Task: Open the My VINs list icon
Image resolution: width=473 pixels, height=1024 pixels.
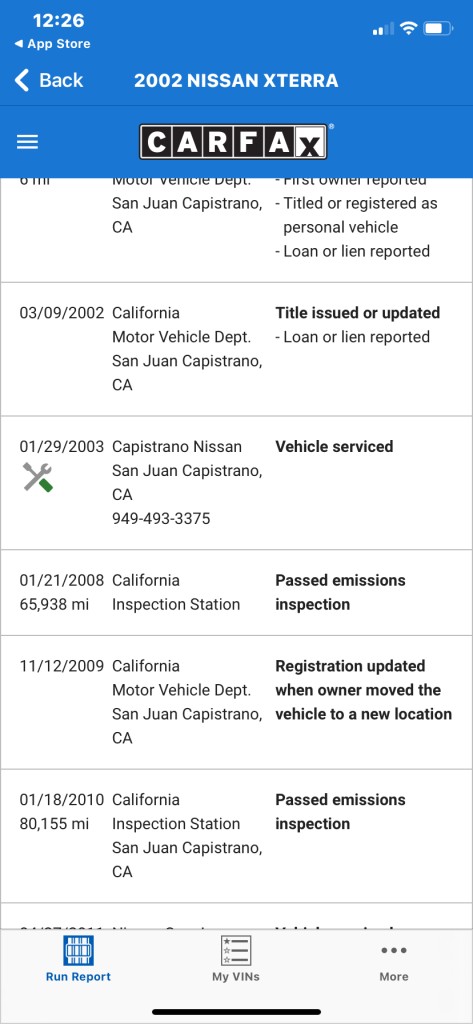Action: pos(236,950)
